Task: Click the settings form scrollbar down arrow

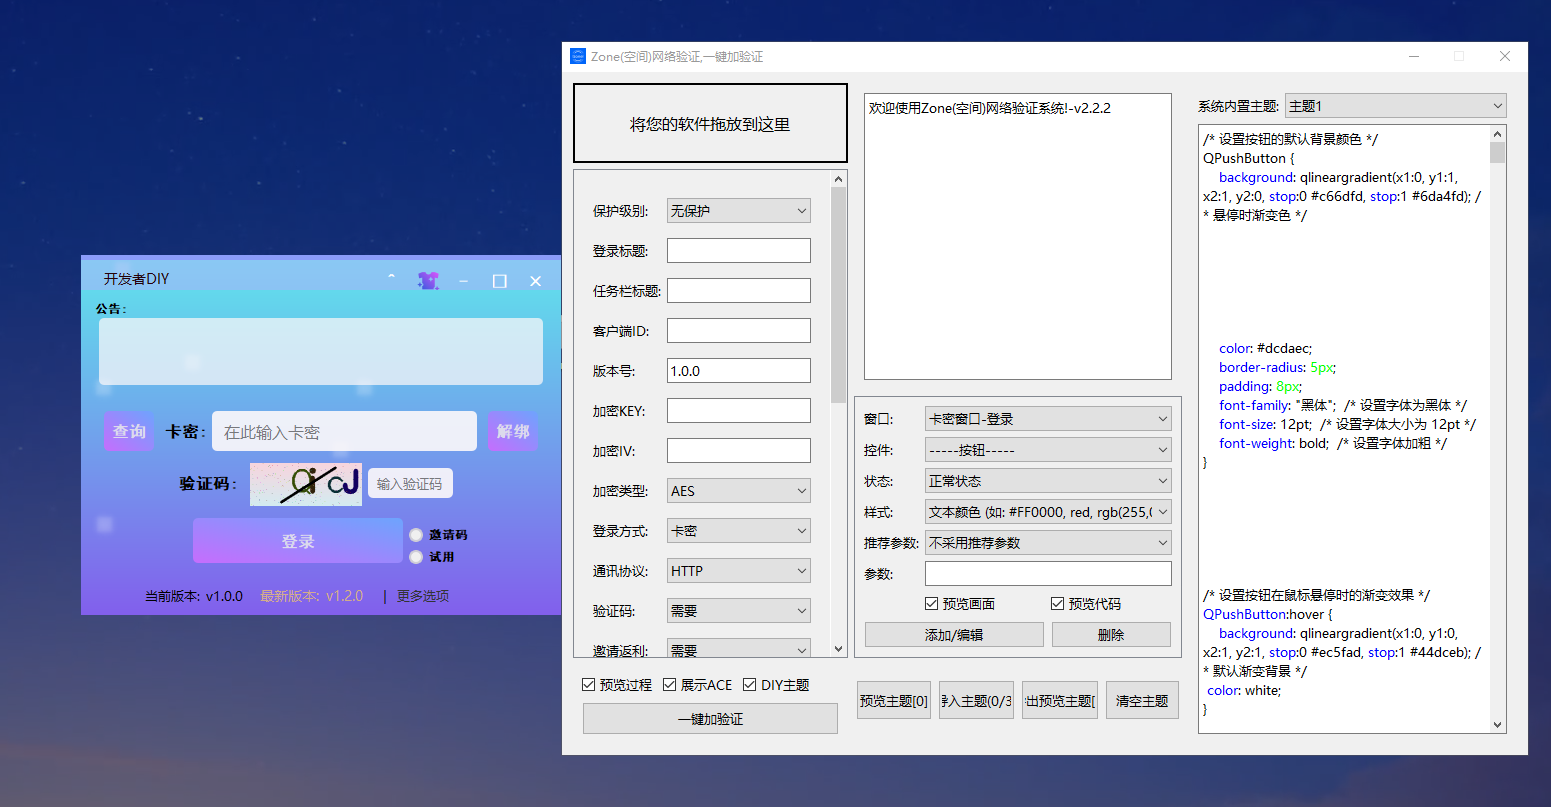Action: click(838, 649)
